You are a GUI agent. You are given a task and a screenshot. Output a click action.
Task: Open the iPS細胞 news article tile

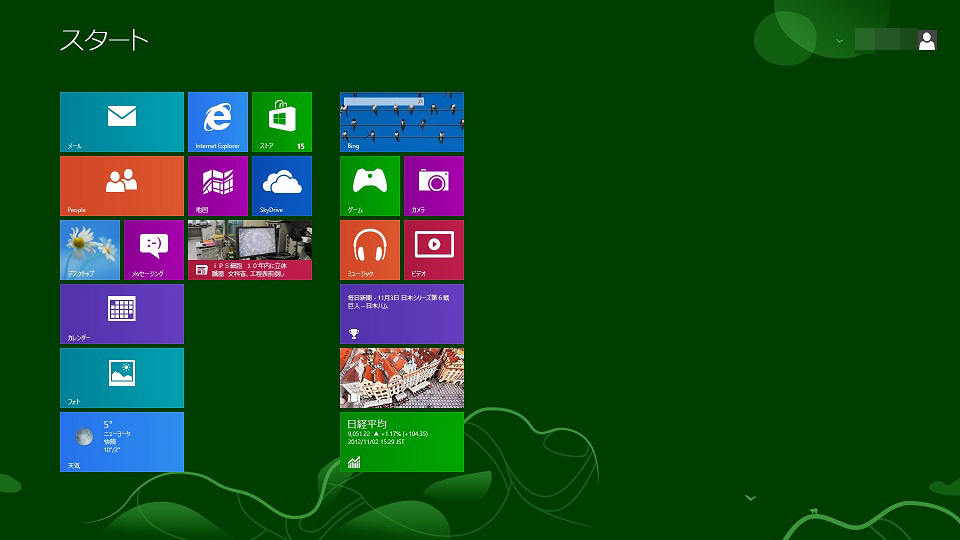point(250,250)
